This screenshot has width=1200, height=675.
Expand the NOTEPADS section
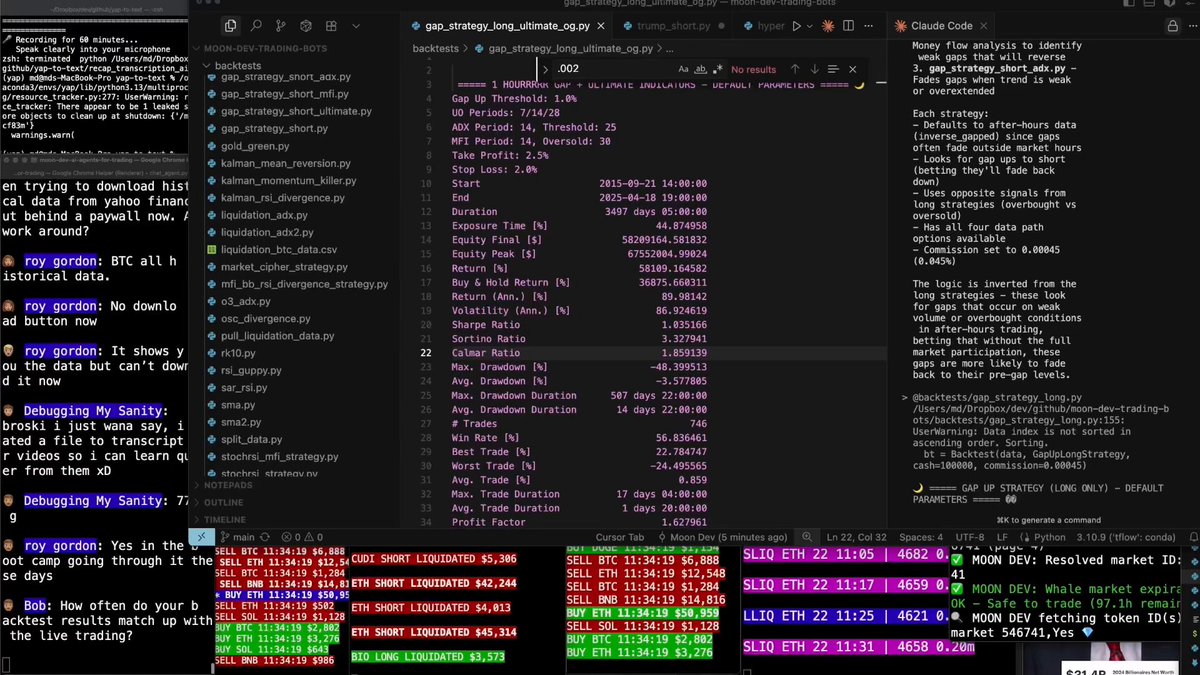229,485
